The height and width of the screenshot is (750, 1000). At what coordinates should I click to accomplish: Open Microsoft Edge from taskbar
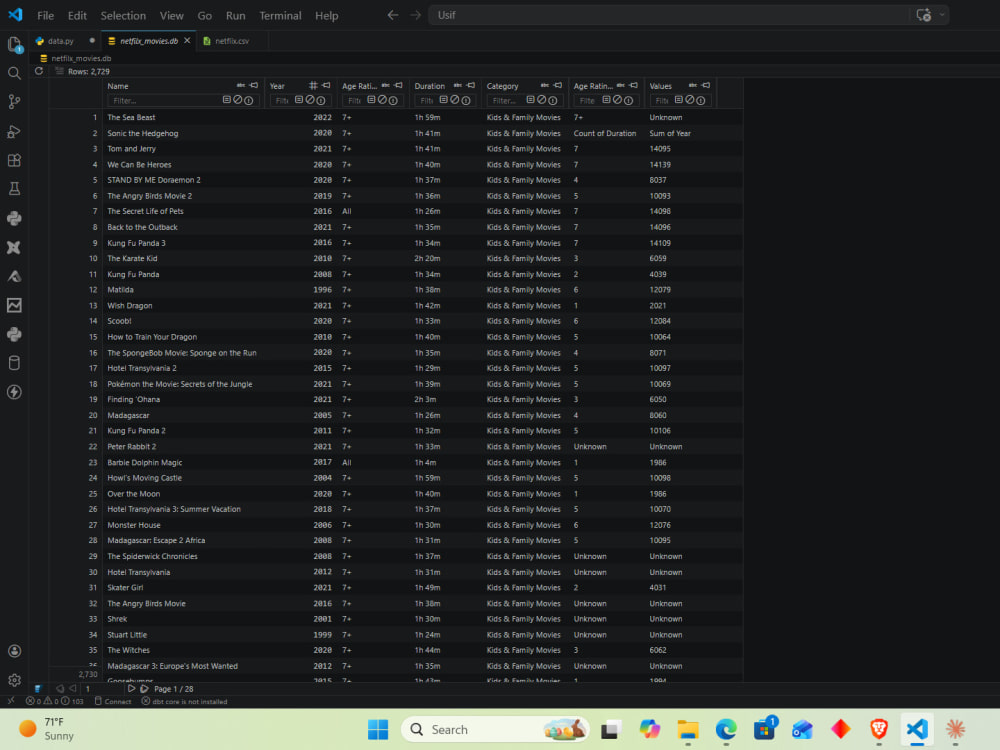726,729
